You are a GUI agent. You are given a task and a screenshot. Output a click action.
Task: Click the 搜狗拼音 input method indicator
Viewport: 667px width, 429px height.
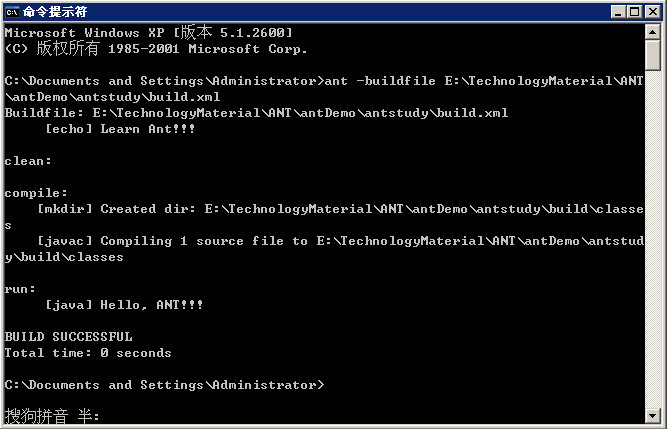click(37, 416)
